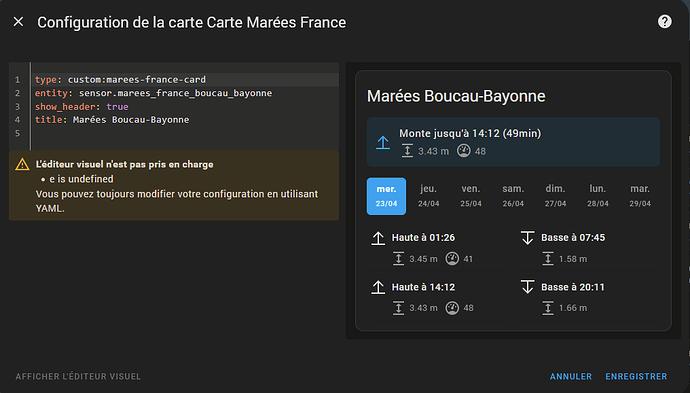The image size is (690, 393).
Task: Click the height icon beside 3.43 m in current status
Action: point(407,151)
